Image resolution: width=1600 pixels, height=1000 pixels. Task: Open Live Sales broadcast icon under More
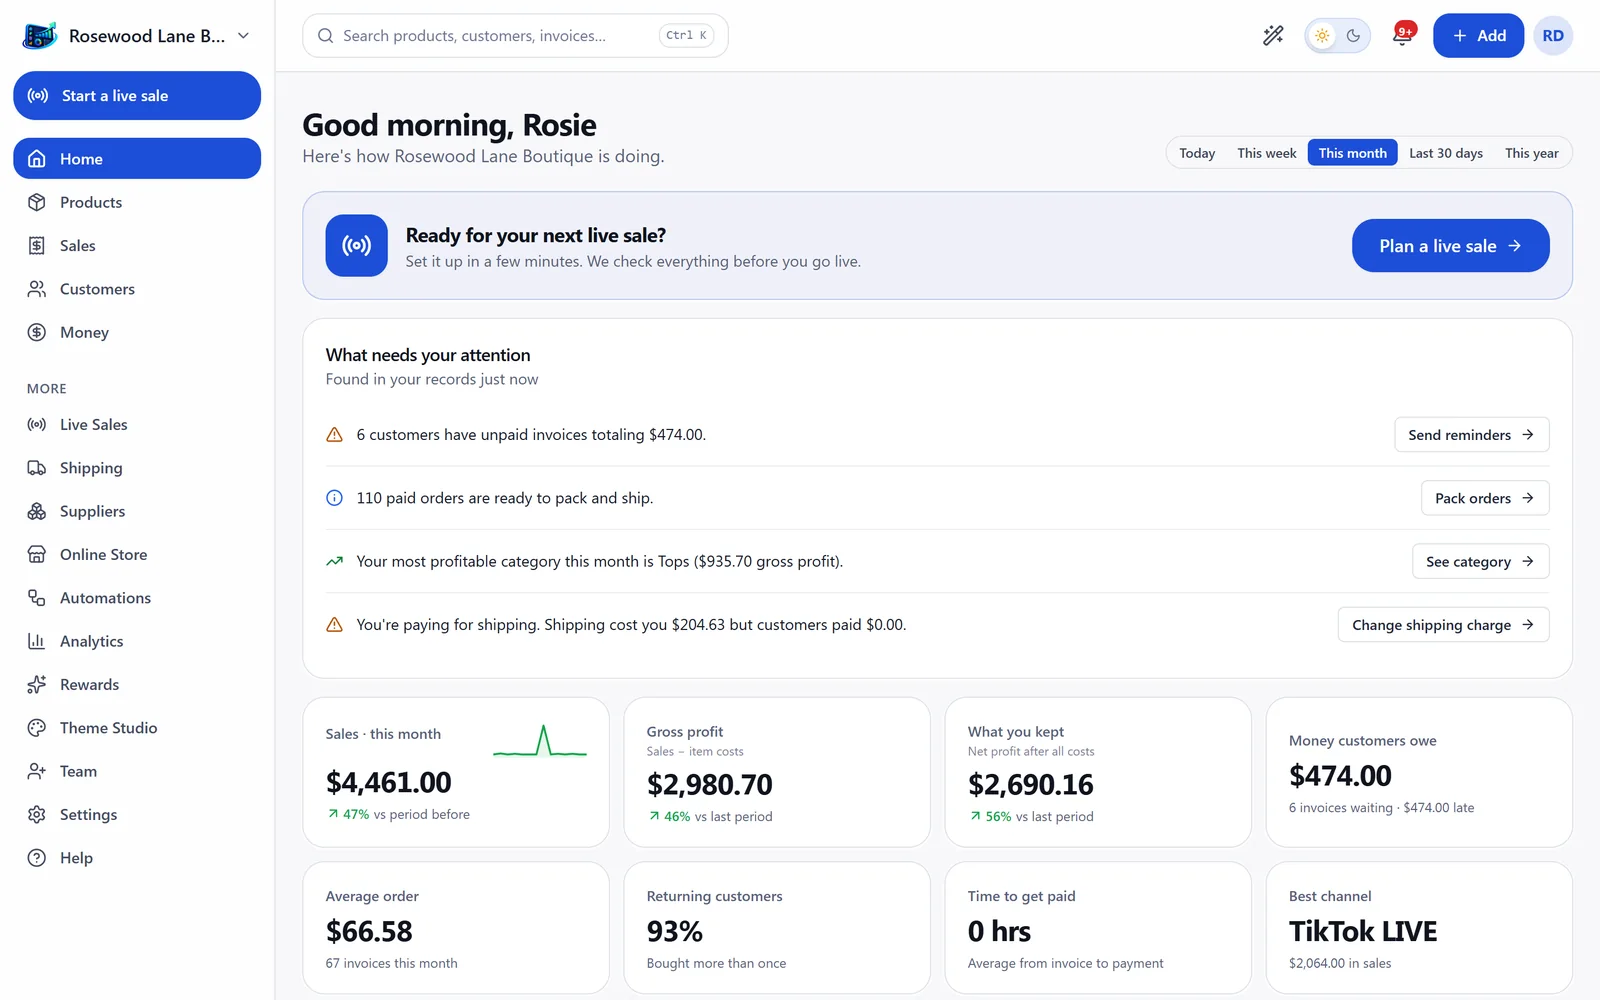click(x=37, y=425)
